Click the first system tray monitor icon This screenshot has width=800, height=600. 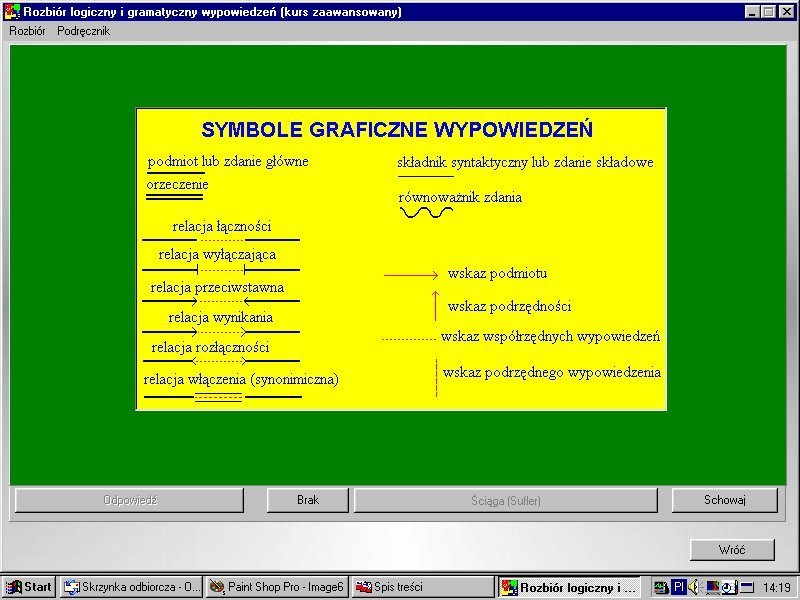(x=661, y=587)
